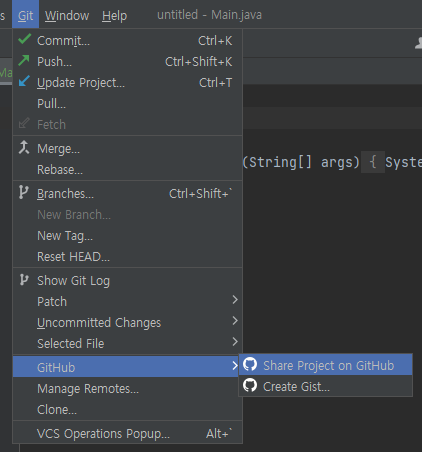Click GitHub logo beside Share Project

pos(250,365)
